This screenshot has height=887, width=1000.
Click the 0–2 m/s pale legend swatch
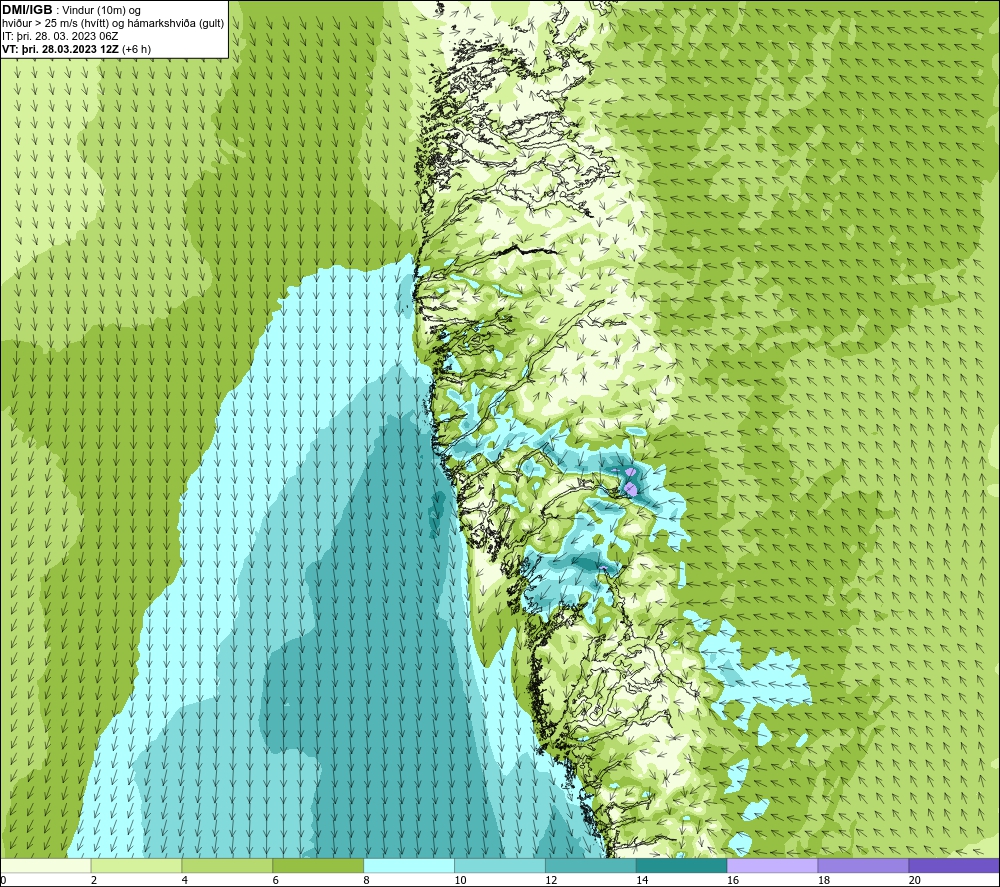[46, 865]
